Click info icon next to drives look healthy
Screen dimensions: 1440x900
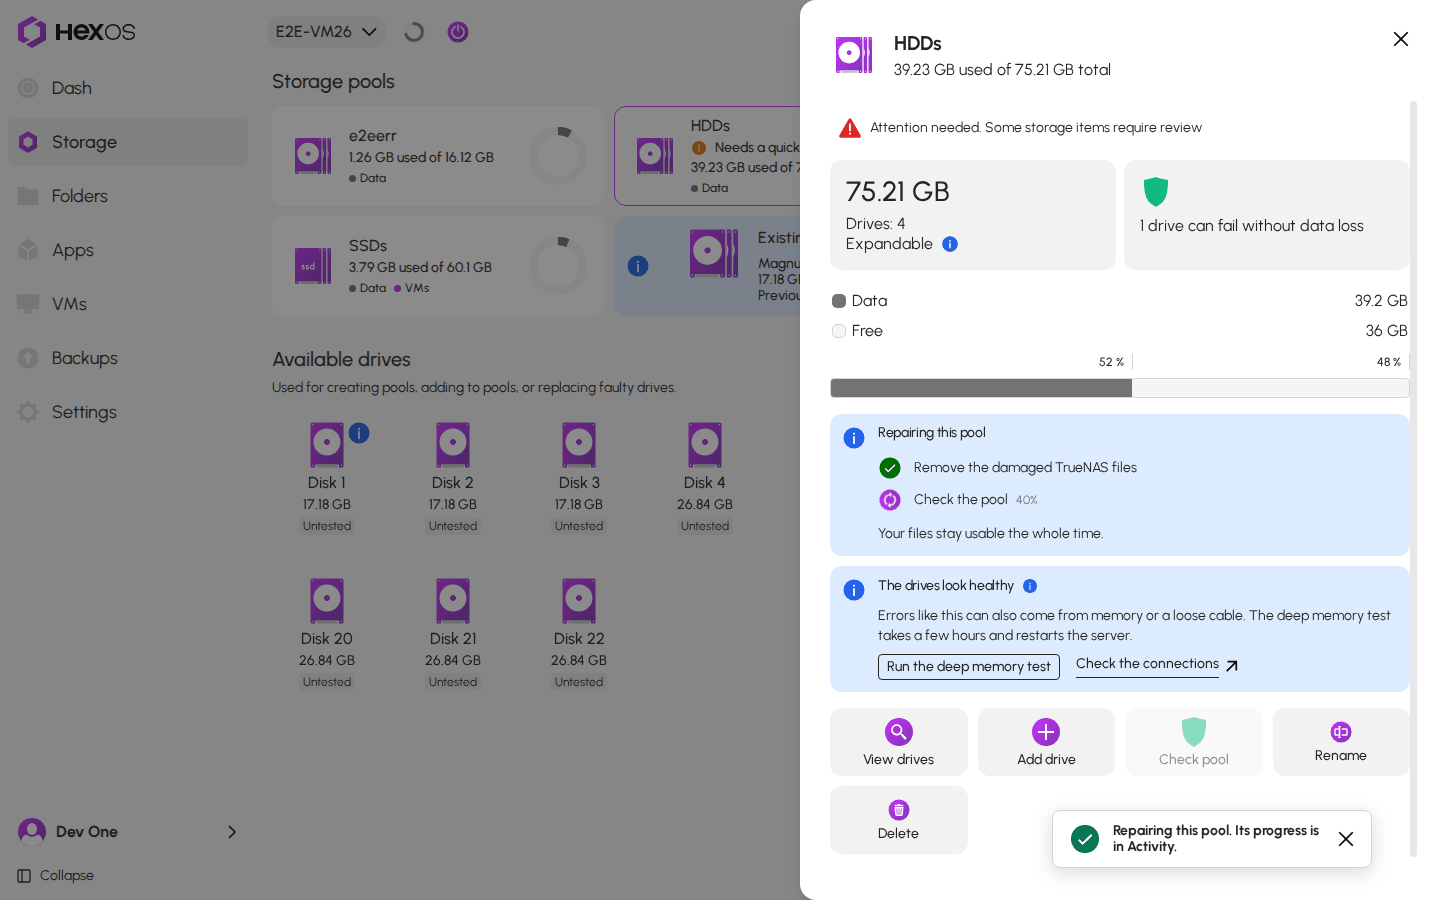1030,586
